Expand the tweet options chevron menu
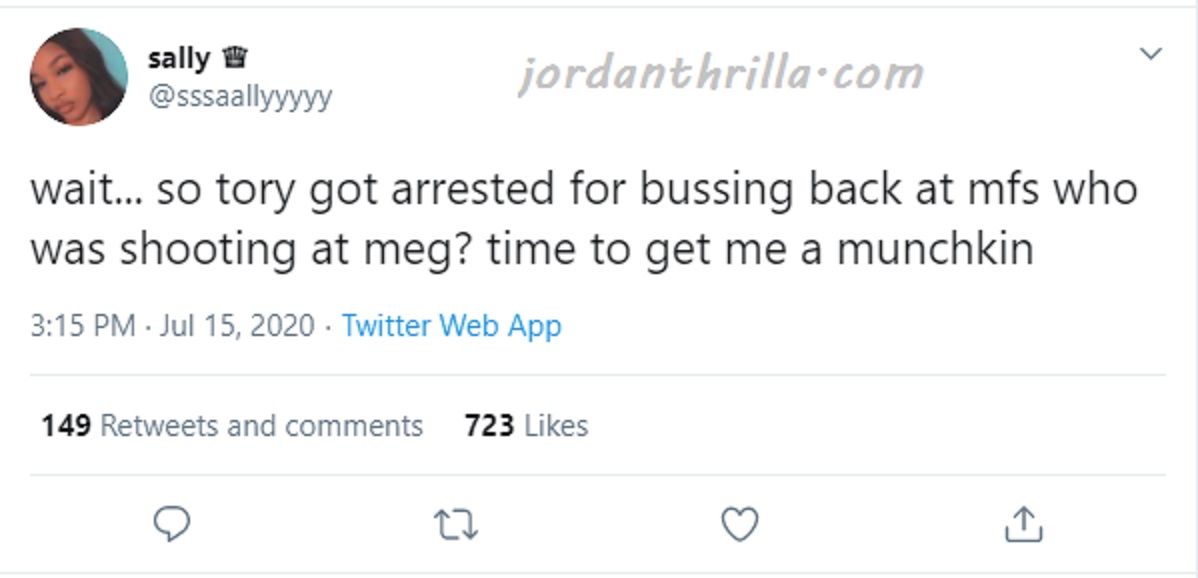This screenshot has height=578, width=1198. point(1150,53)
